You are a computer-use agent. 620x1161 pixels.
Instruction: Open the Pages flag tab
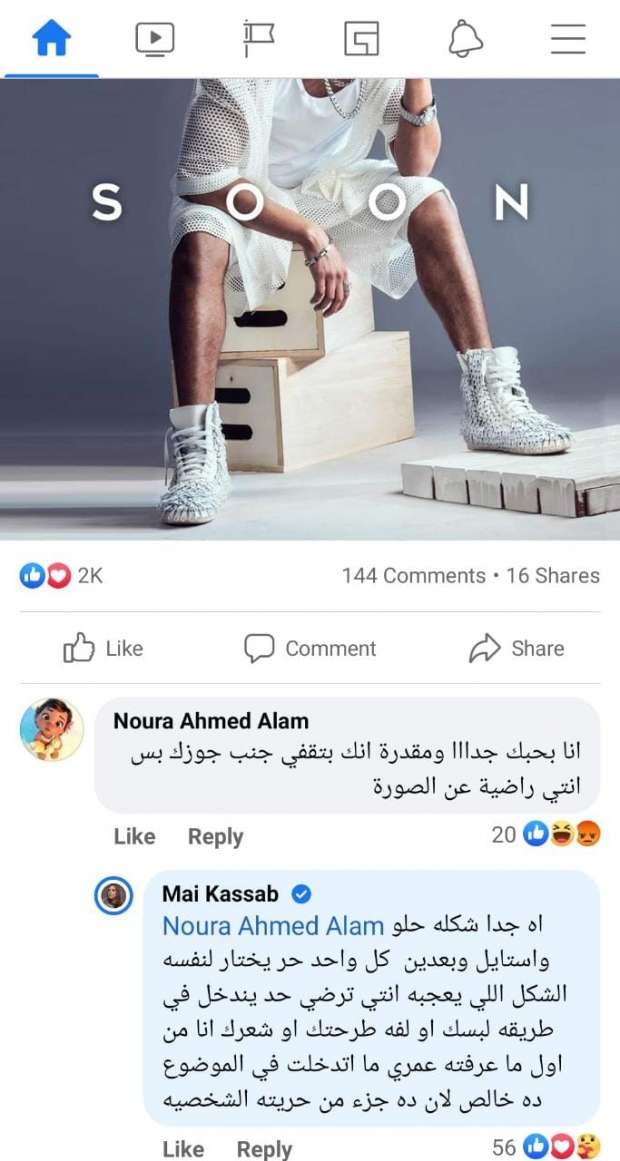259,39
